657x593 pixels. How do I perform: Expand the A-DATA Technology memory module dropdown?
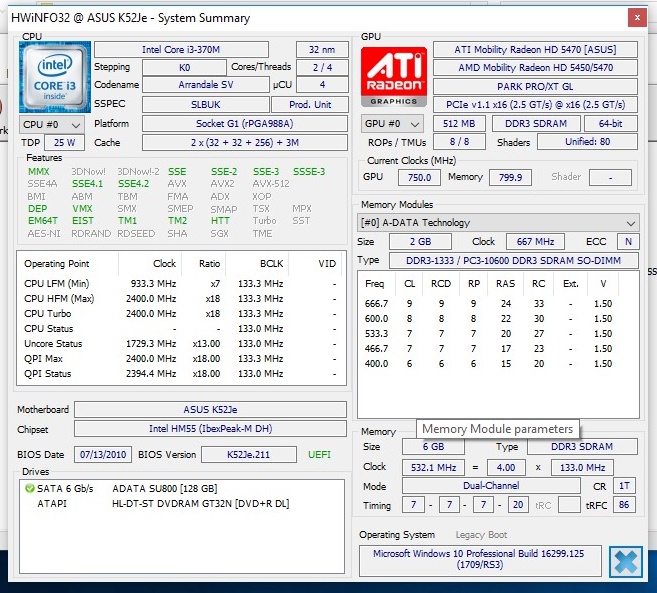point(498,223)
